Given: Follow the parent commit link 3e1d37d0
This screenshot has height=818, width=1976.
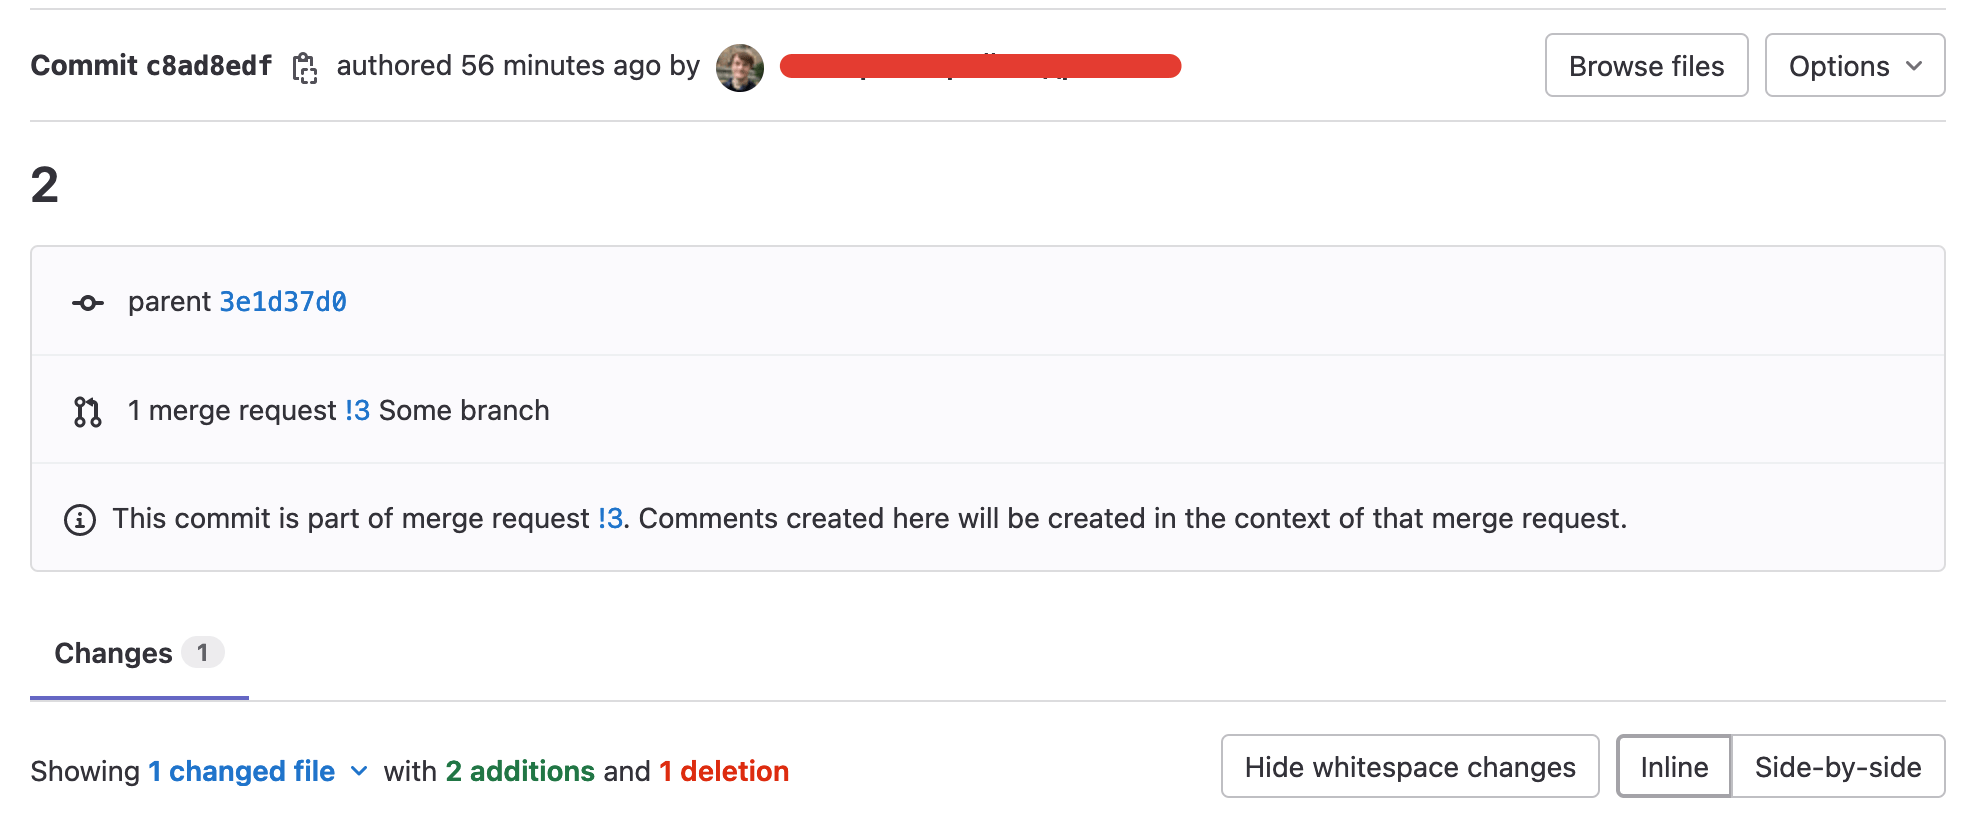Looking at the screenshot, I should coord(281,301).
